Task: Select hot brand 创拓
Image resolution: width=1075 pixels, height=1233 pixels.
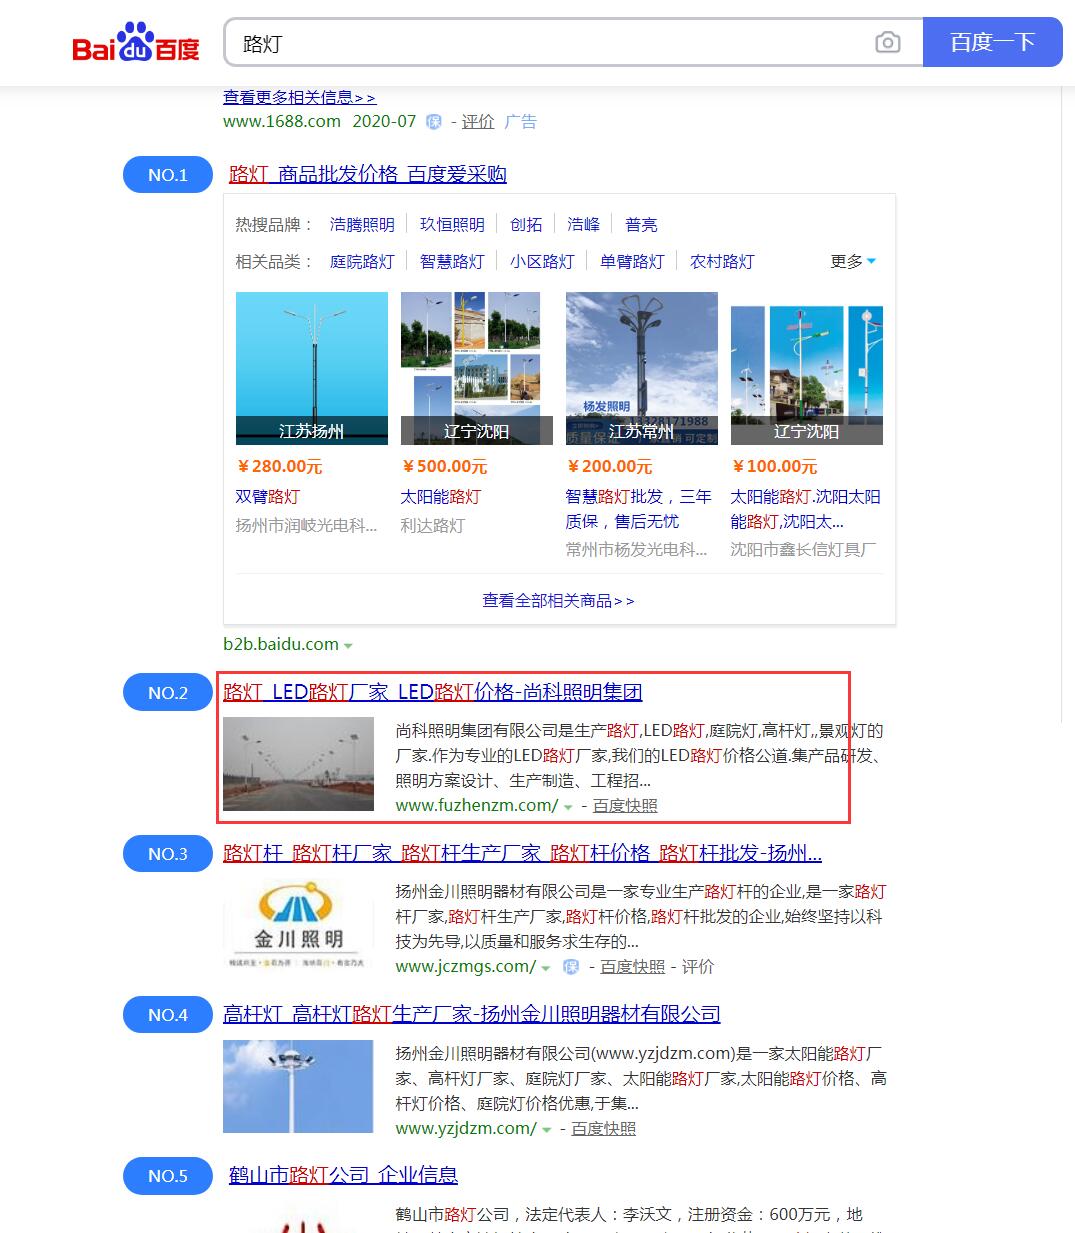Action: pos(526,225)
